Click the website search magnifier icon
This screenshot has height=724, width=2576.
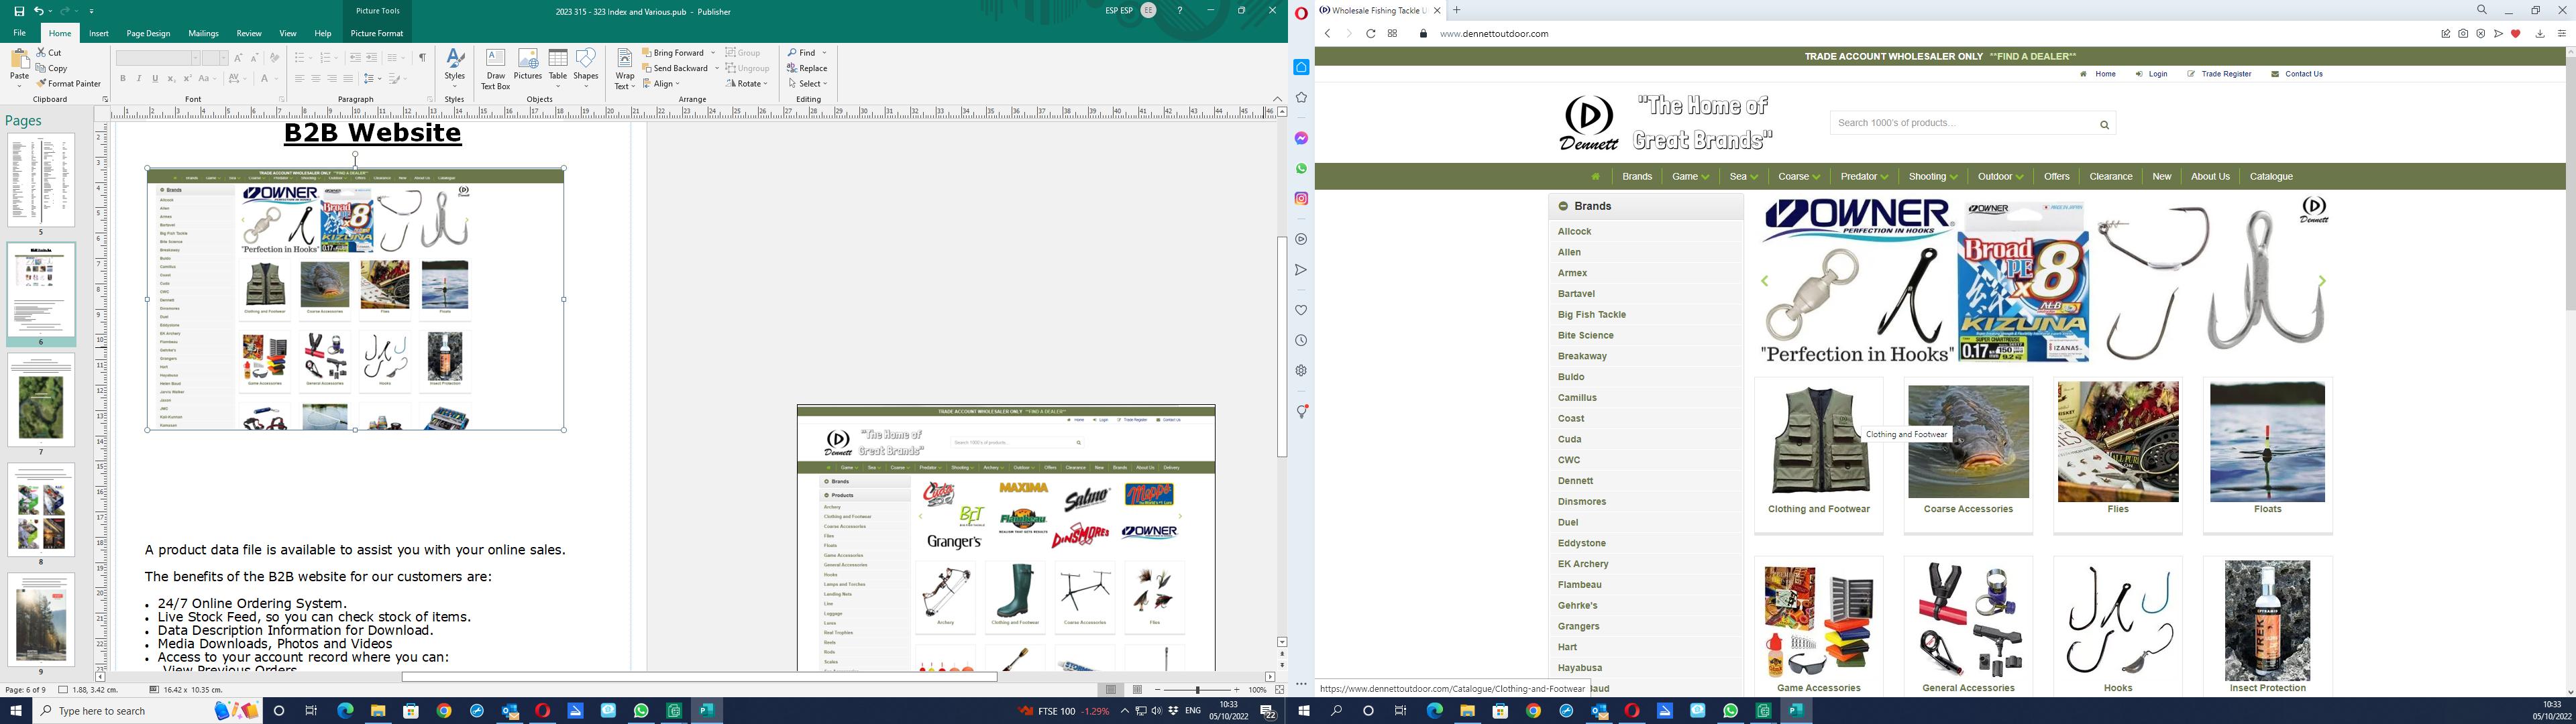[x=2104, y=125]
